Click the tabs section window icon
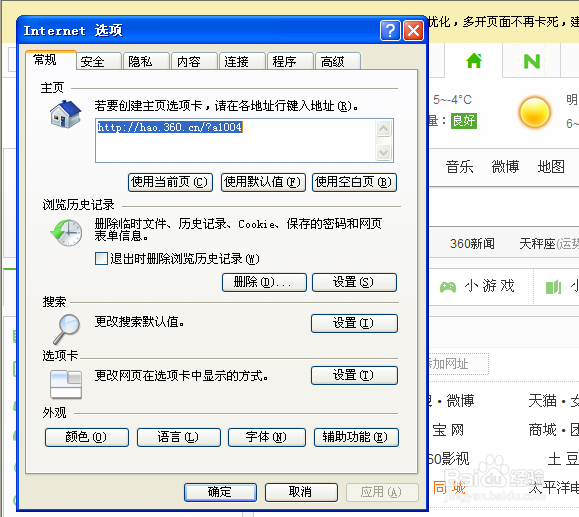Viewport: 579px width, 517px height. (x=66, y=385)
